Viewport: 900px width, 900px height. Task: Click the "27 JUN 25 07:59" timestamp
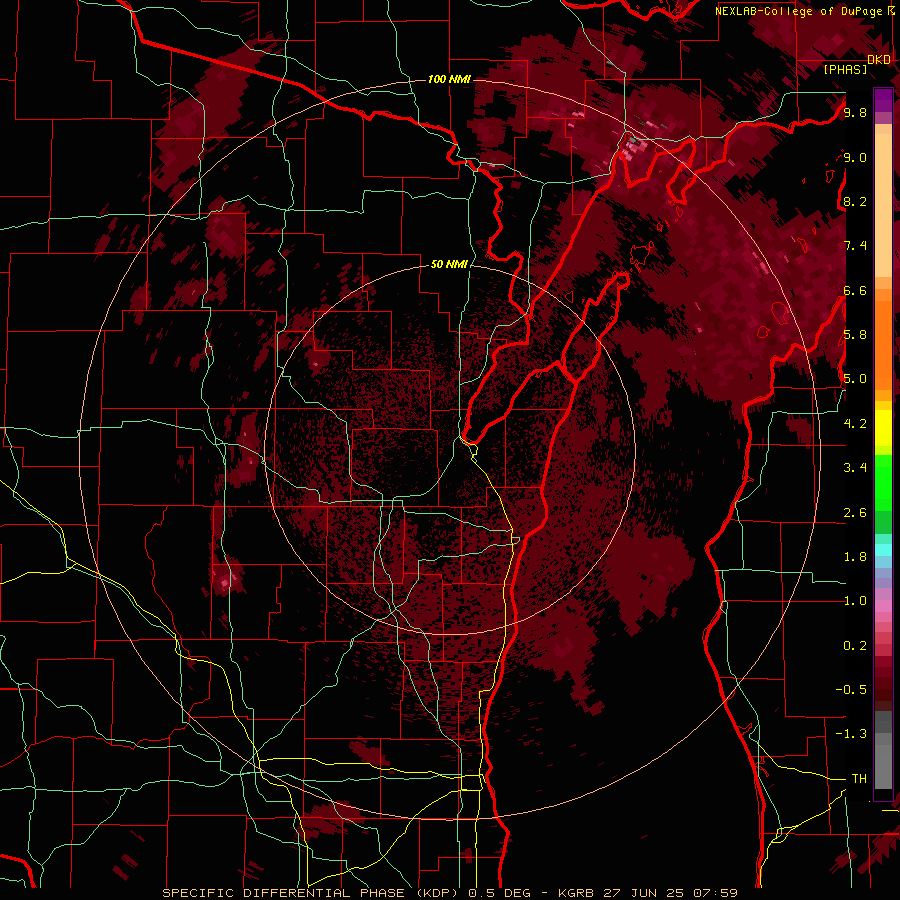coord(670,893)
